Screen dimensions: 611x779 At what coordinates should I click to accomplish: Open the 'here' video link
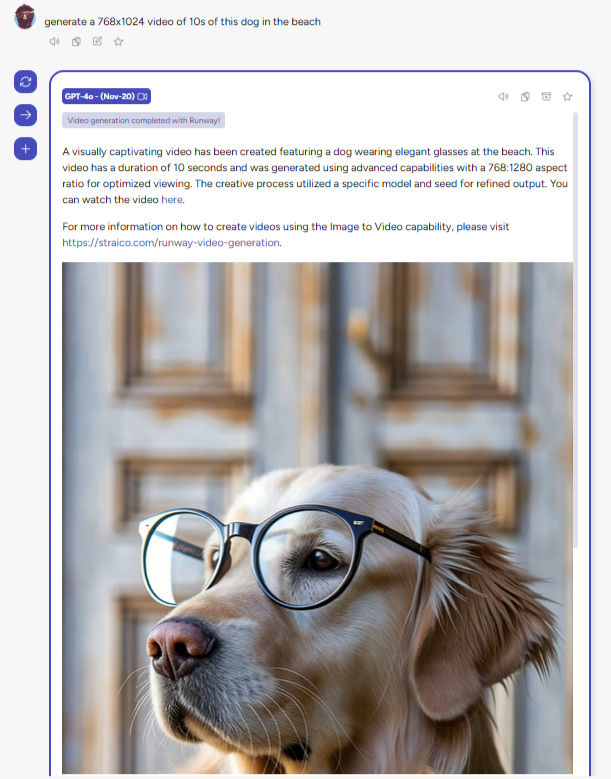pyautogui.click(x=171, y=199)
